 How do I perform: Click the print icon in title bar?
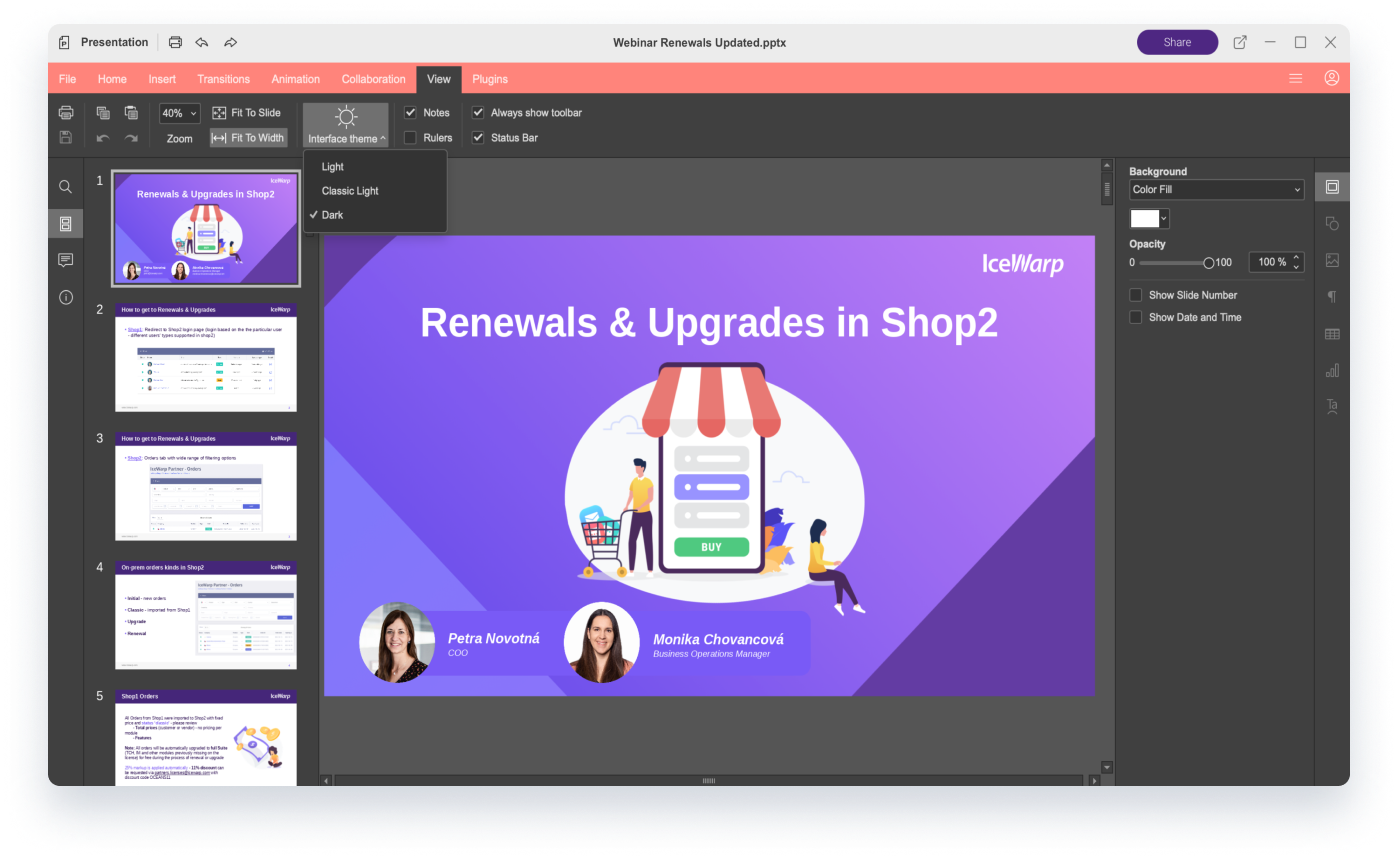(x=175, y=42)
